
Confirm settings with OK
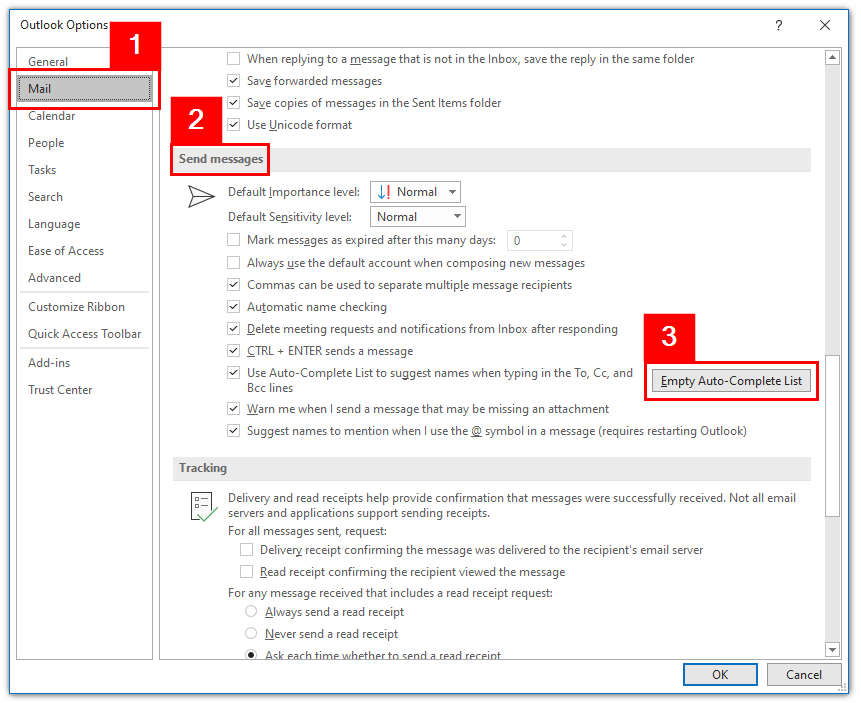719,674
